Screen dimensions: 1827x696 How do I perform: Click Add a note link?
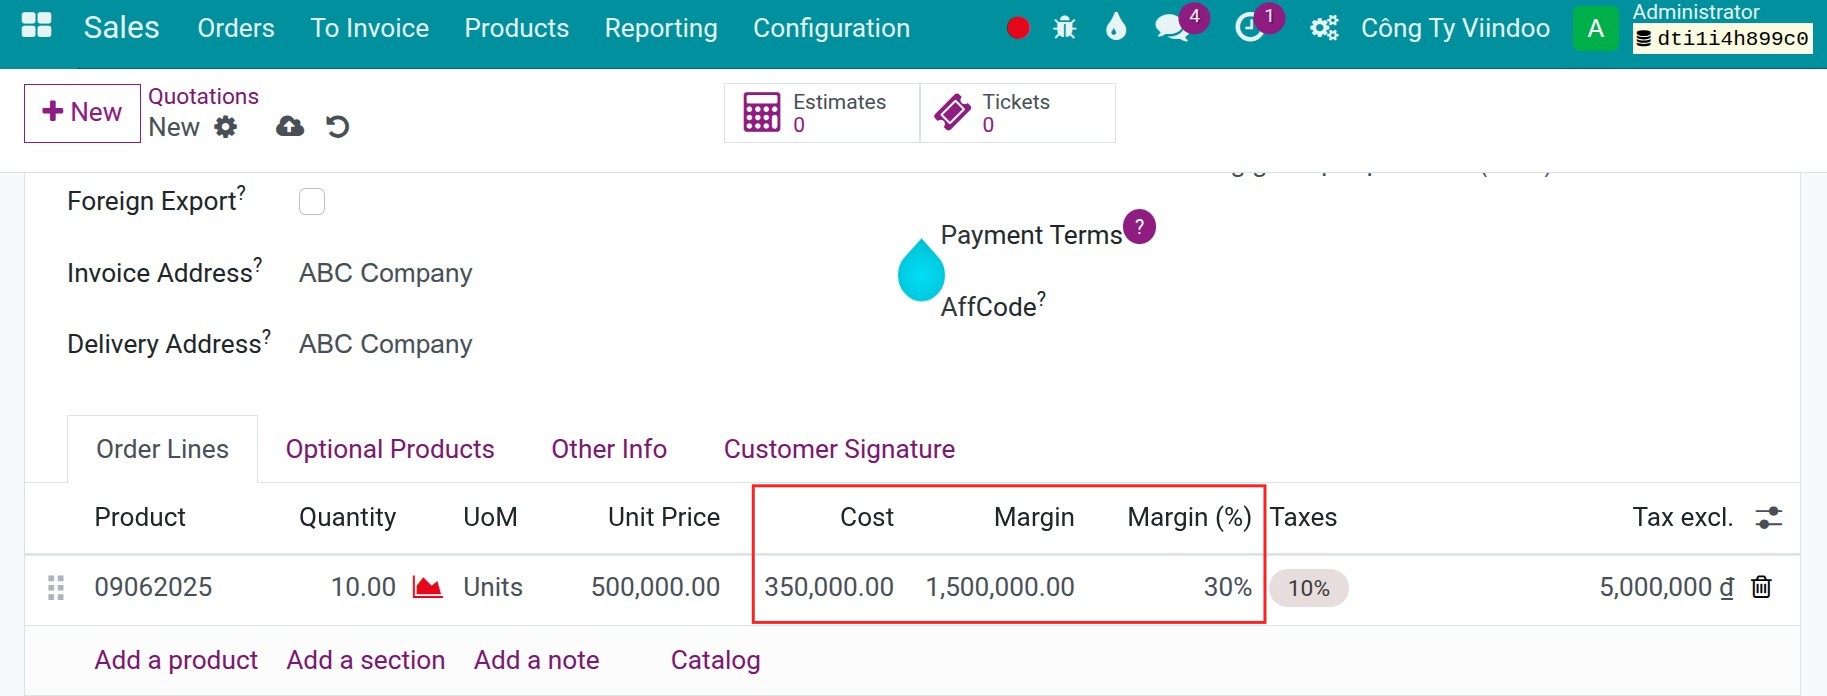point(537,660)
